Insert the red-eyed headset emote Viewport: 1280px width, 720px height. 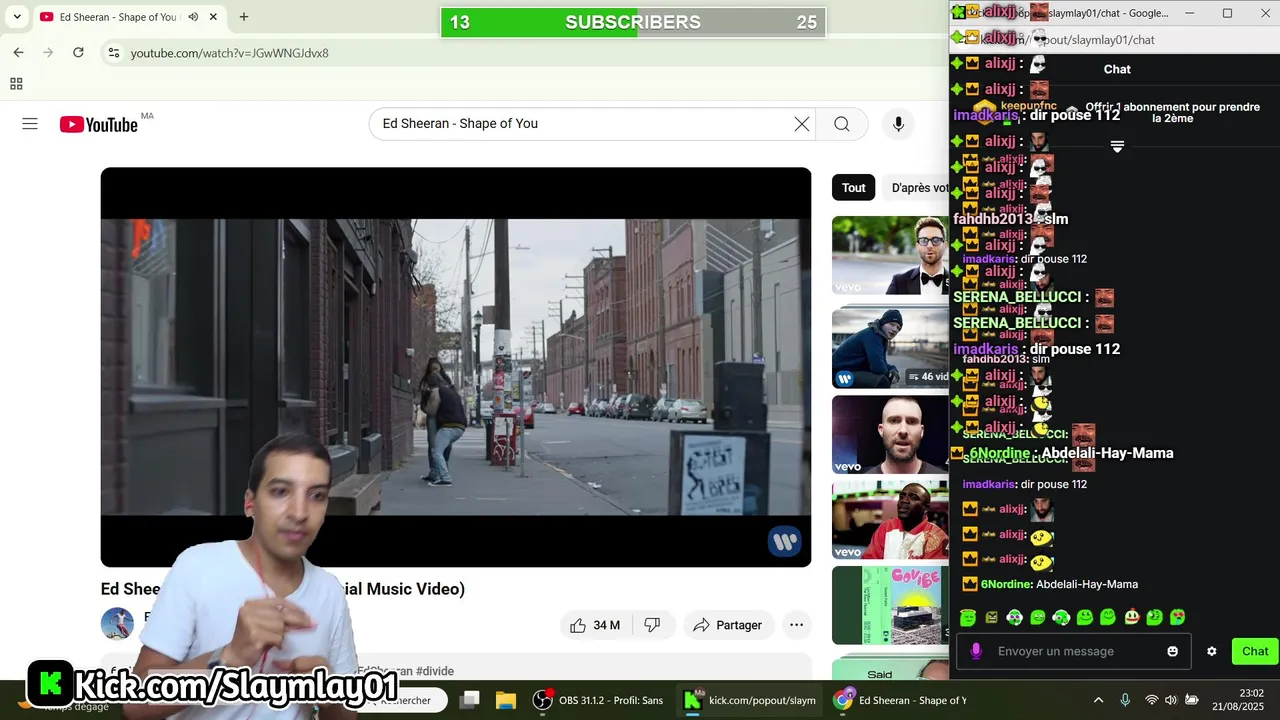click(1061, 618)
